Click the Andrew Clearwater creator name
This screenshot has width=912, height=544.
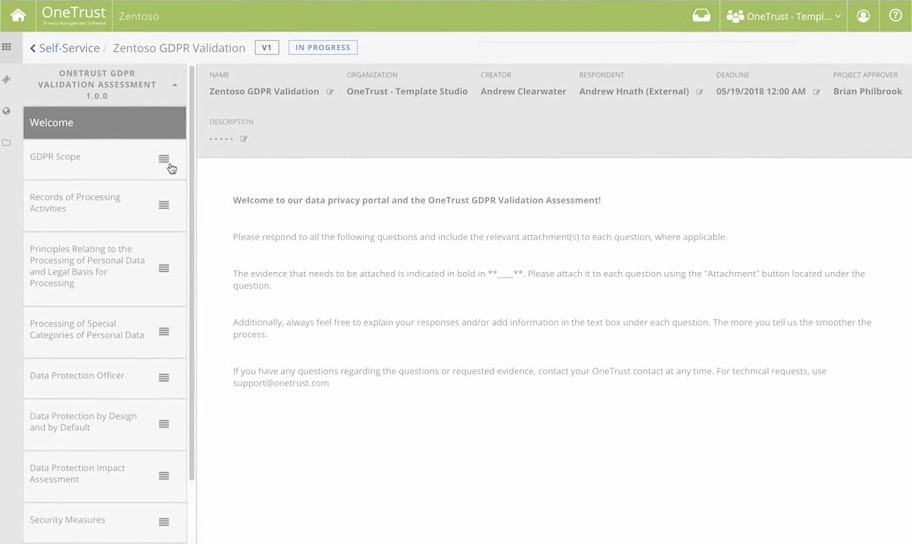click(523, 91)
